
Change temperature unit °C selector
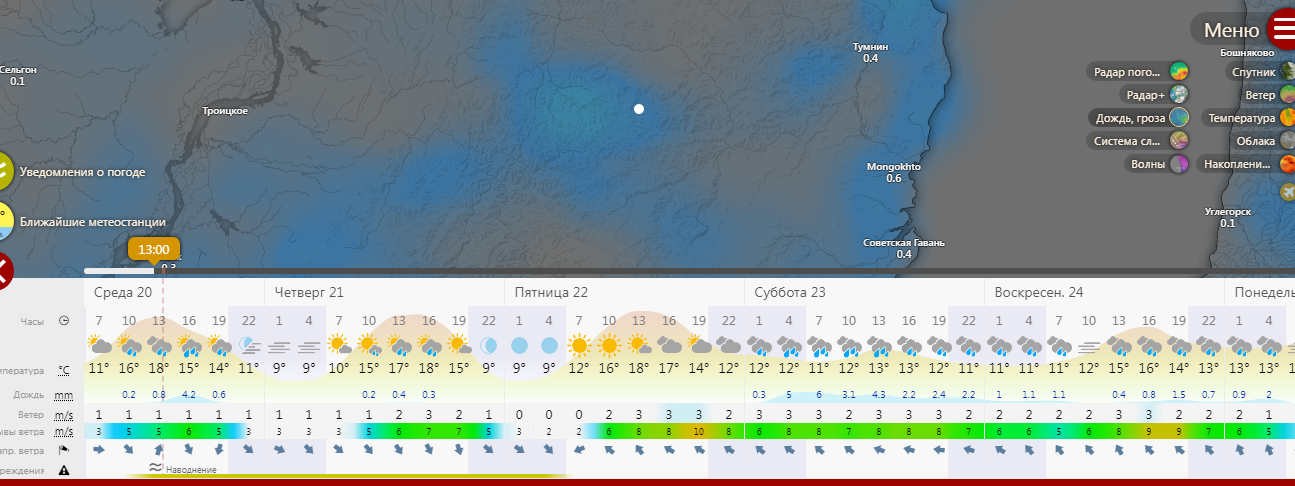coord(64,369)
